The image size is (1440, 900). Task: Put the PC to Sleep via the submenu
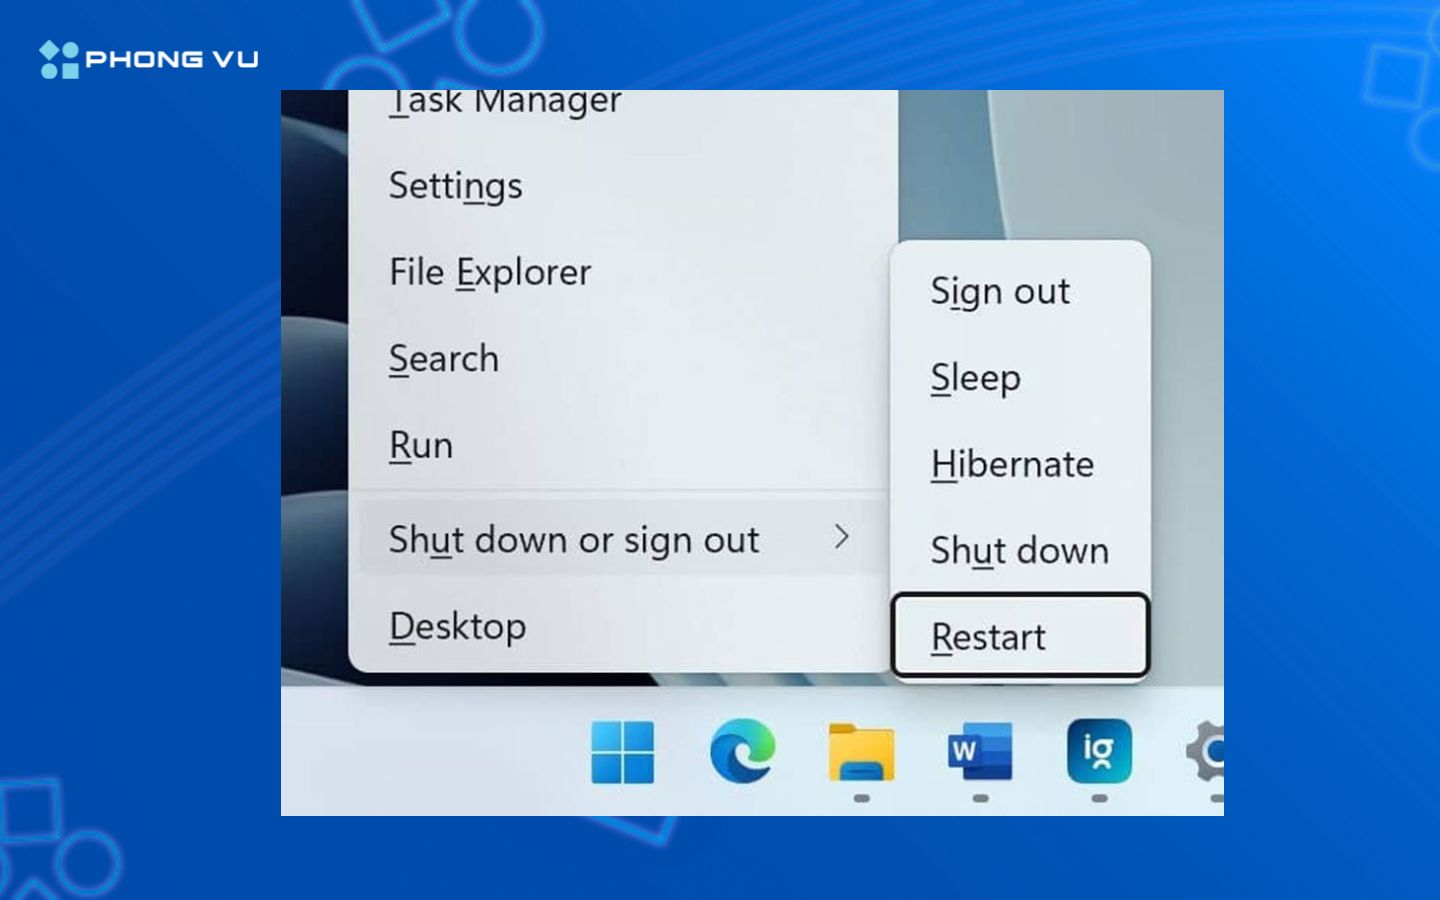click(x=975, y=378)
